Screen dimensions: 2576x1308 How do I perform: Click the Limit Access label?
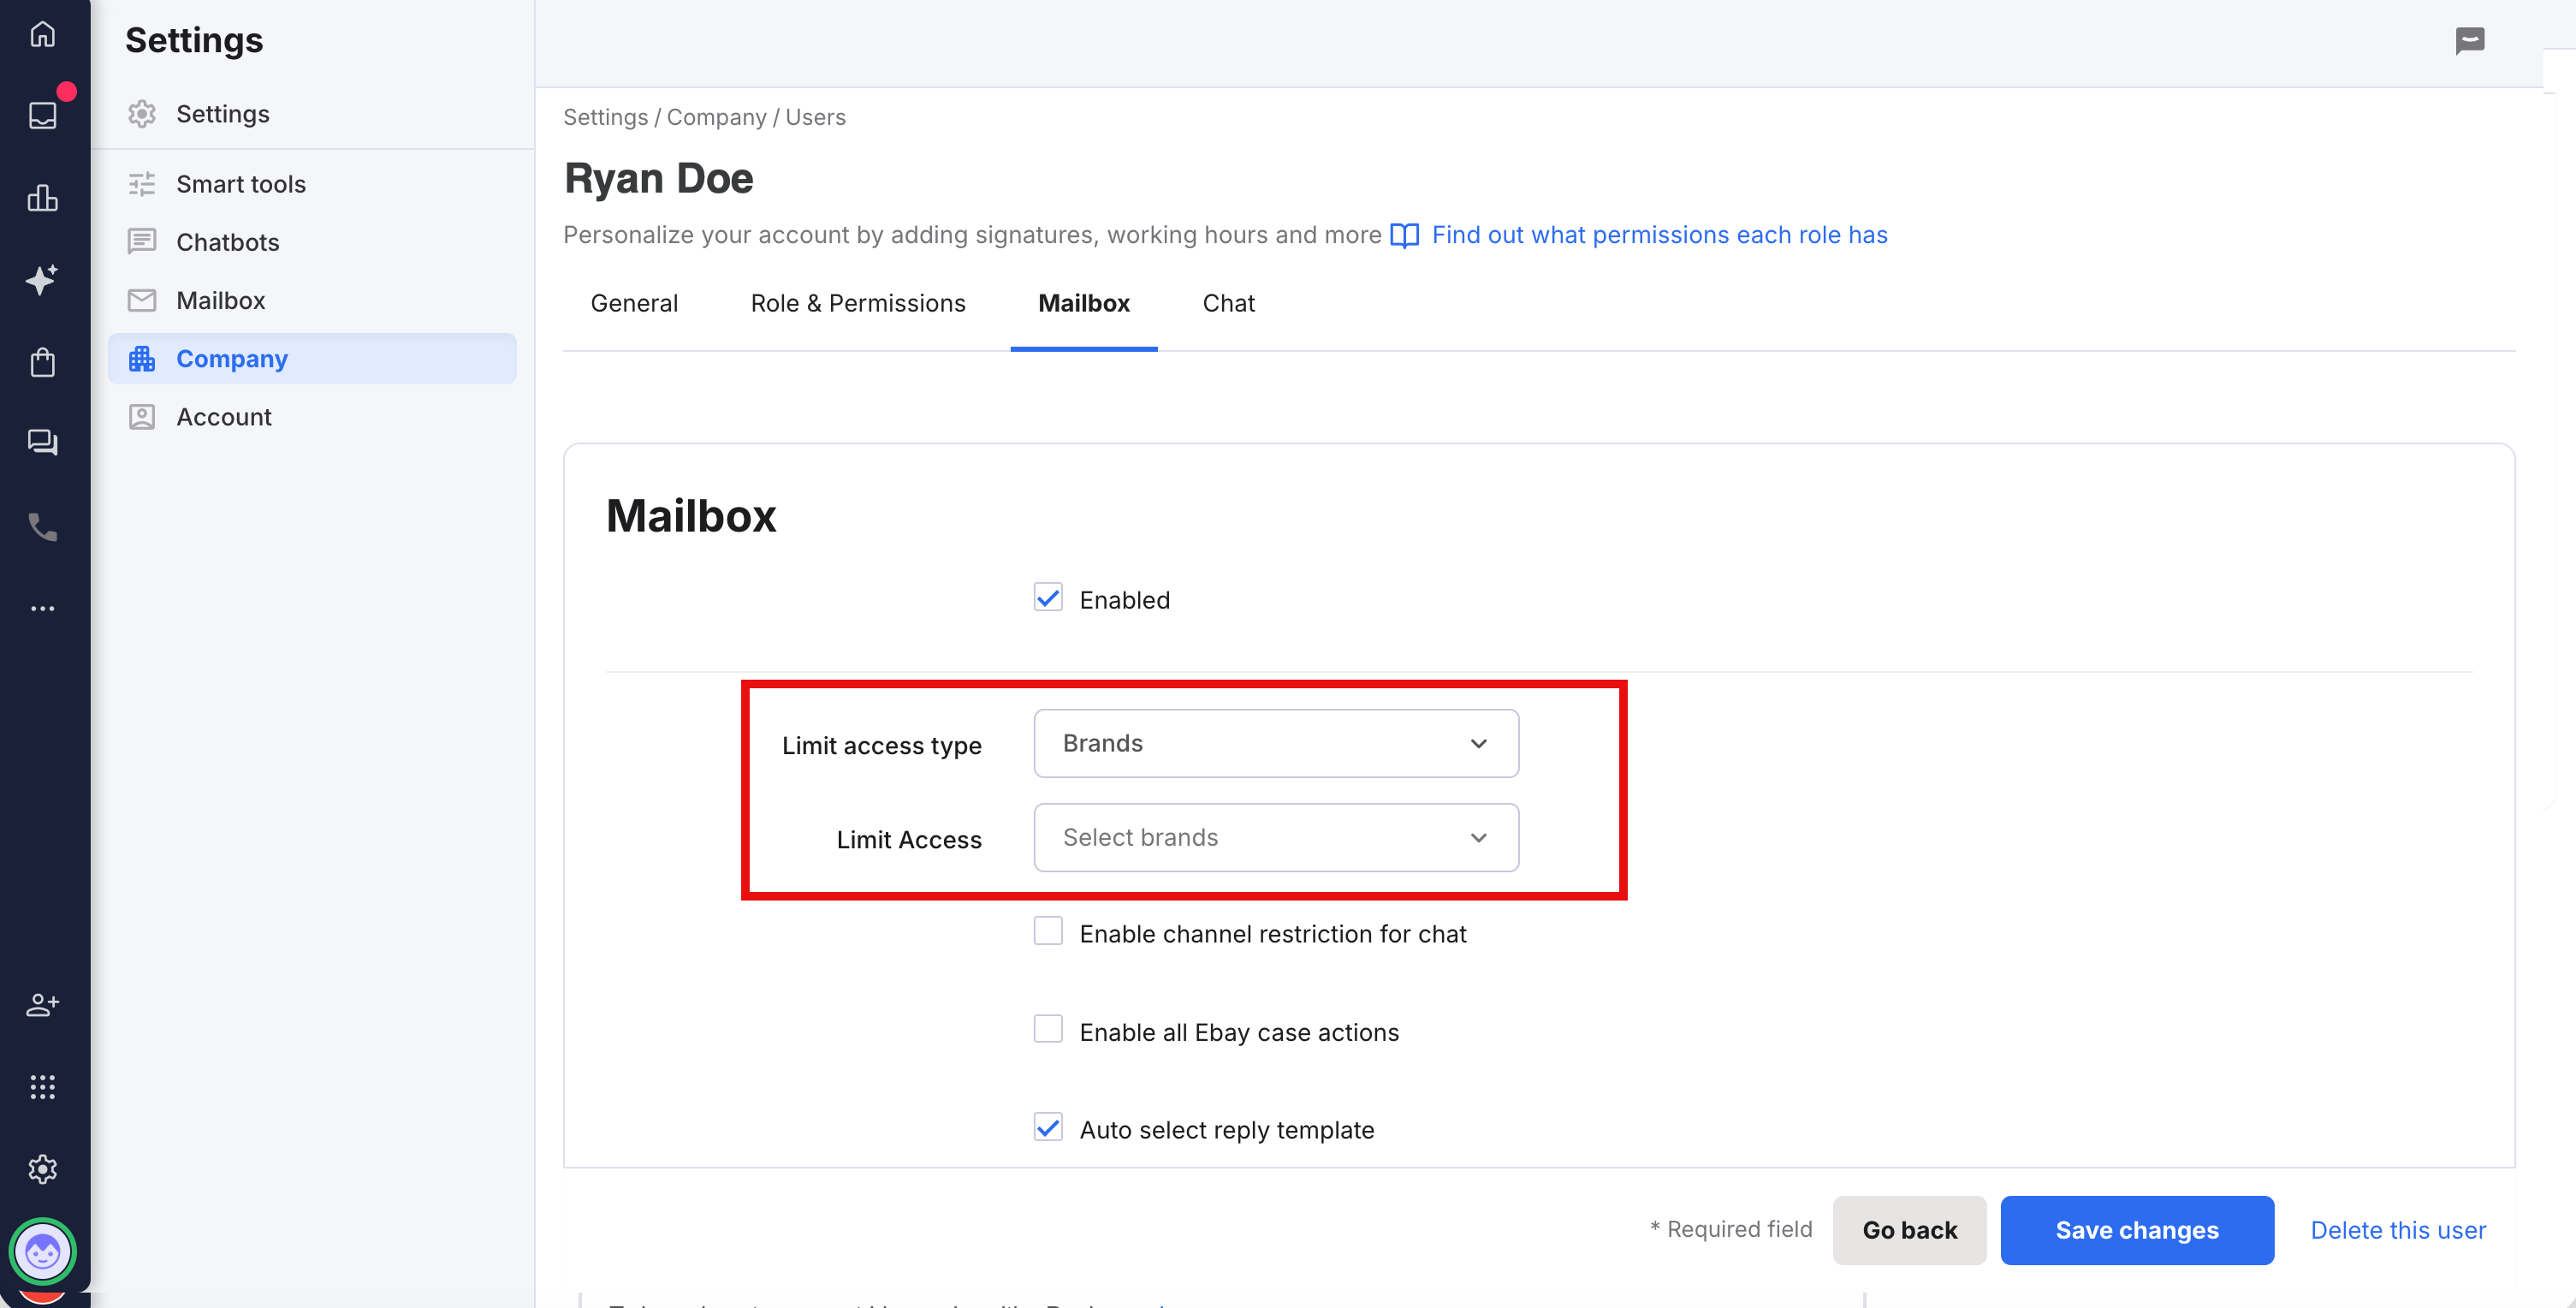click(x=908, y=839)
